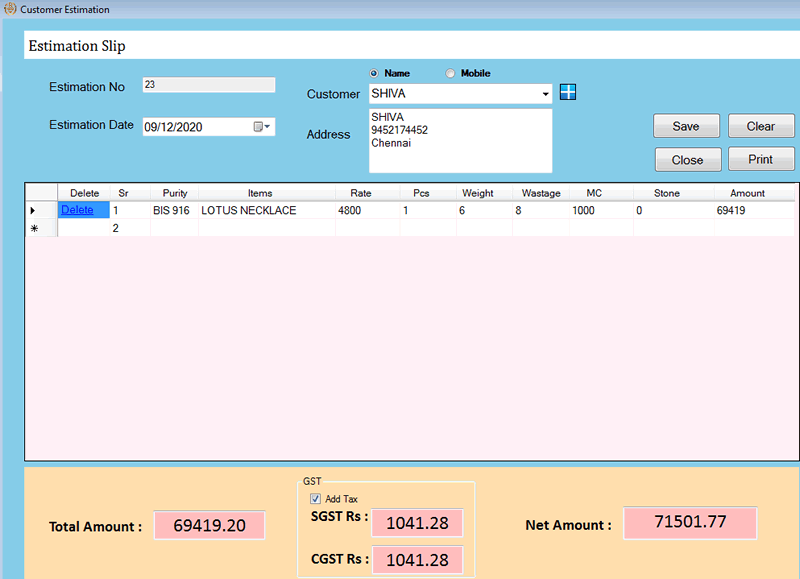Click the MC cell 1000
This screenshot has height=579, width=800.
(601, 210)
